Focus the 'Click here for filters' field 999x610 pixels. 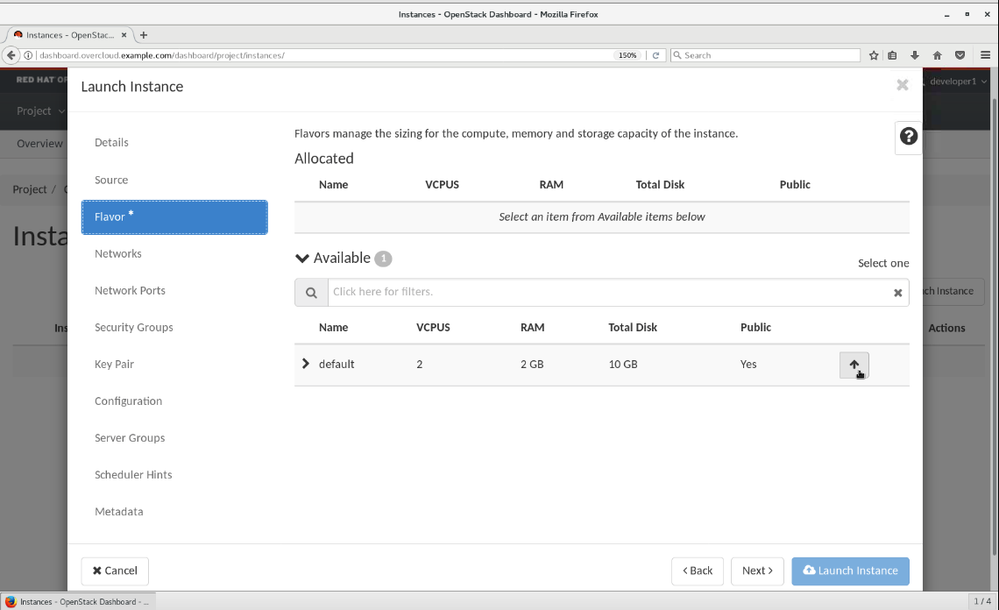[607, 292]
